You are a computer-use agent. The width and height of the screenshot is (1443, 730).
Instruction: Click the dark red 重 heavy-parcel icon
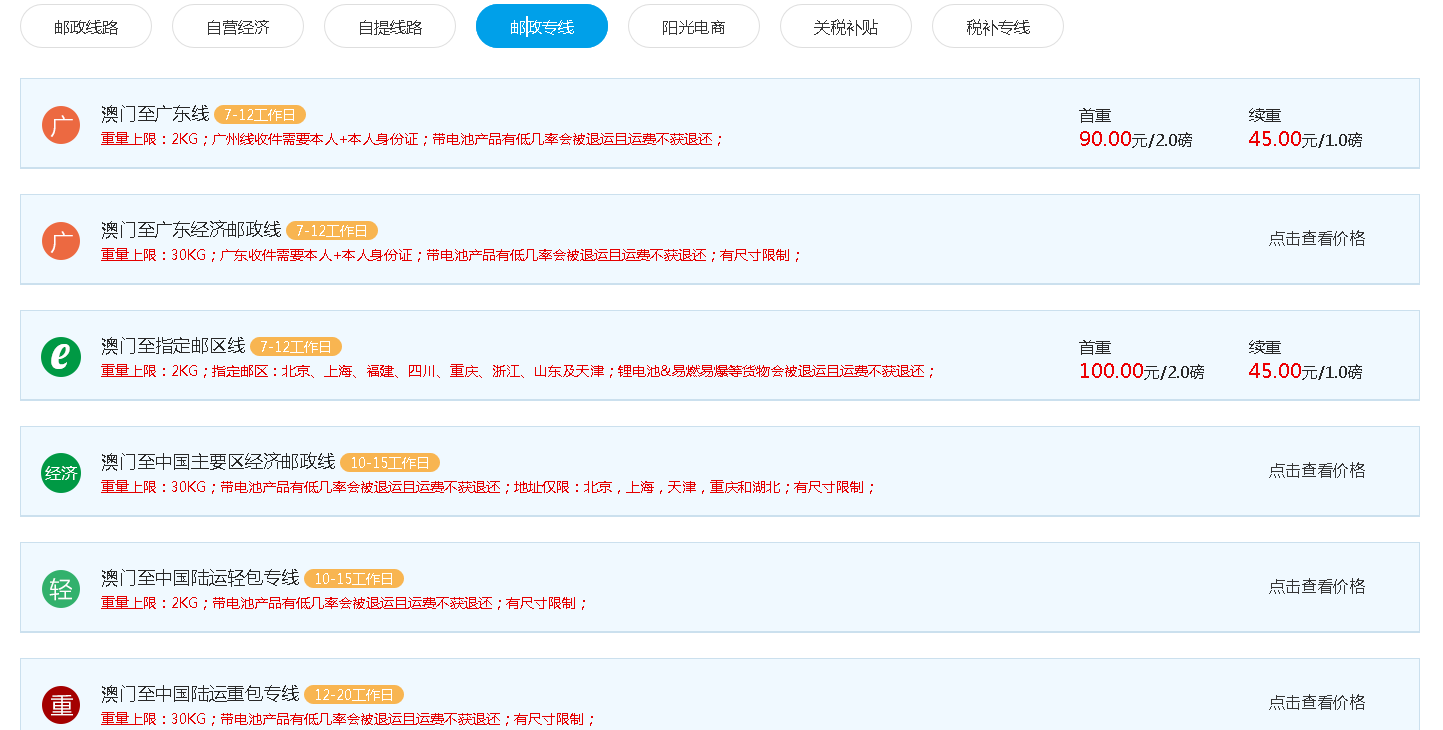click(x=61, y=705)
